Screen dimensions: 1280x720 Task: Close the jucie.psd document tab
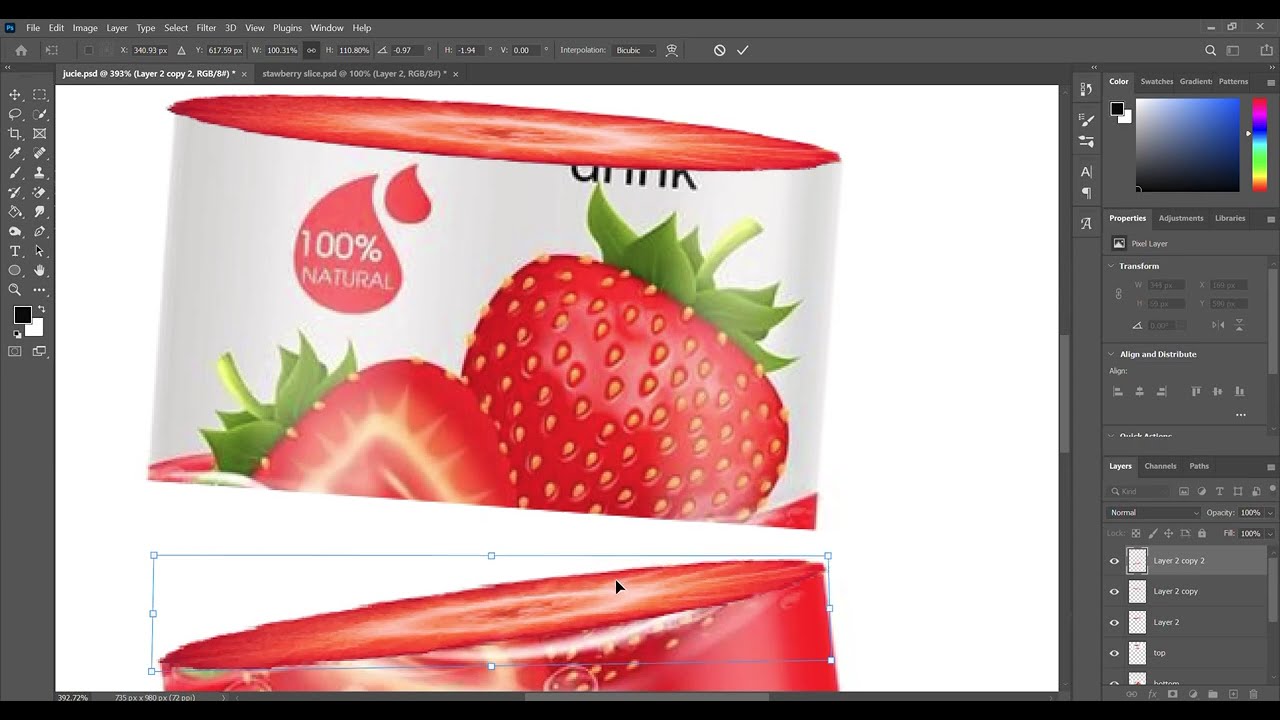pyautogui.click(x=245, y=74)
